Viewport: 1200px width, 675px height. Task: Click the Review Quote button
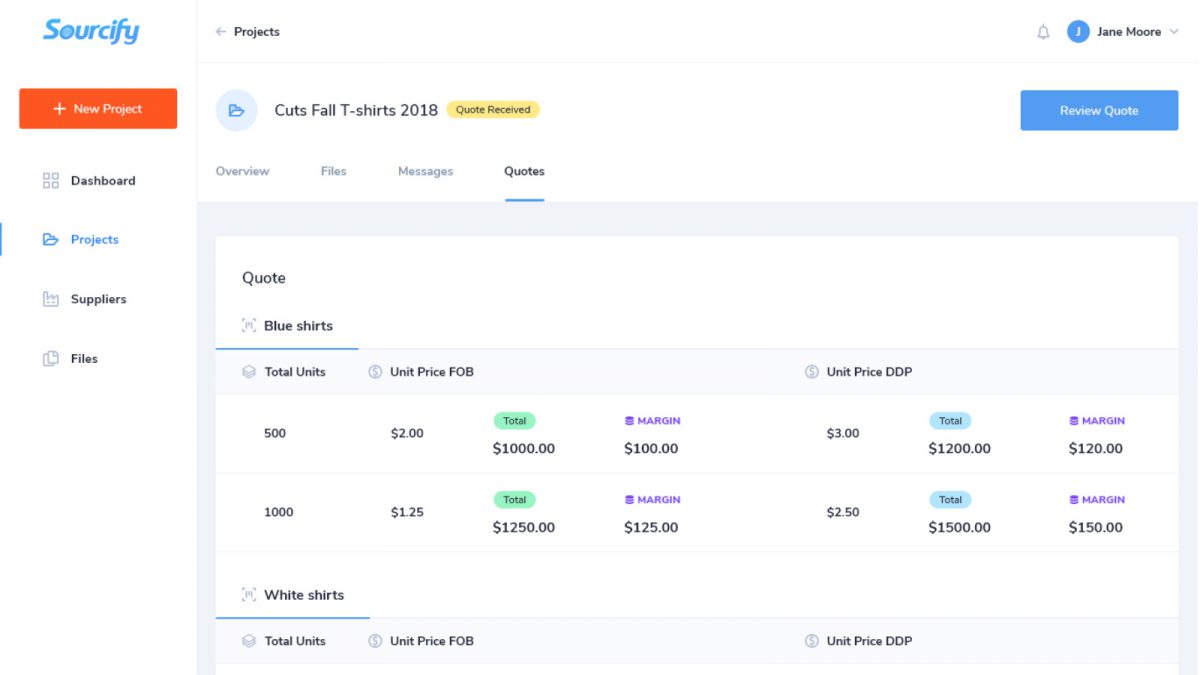[x=1099, y=110]
